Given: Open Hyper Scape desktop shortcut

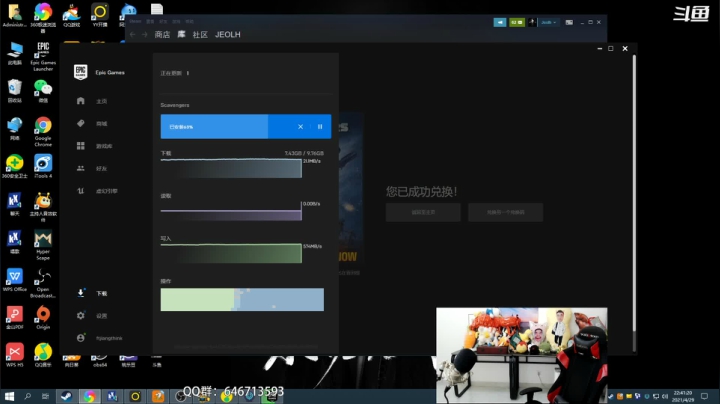Looking at the screenshot, I should [x=43, y=245].
